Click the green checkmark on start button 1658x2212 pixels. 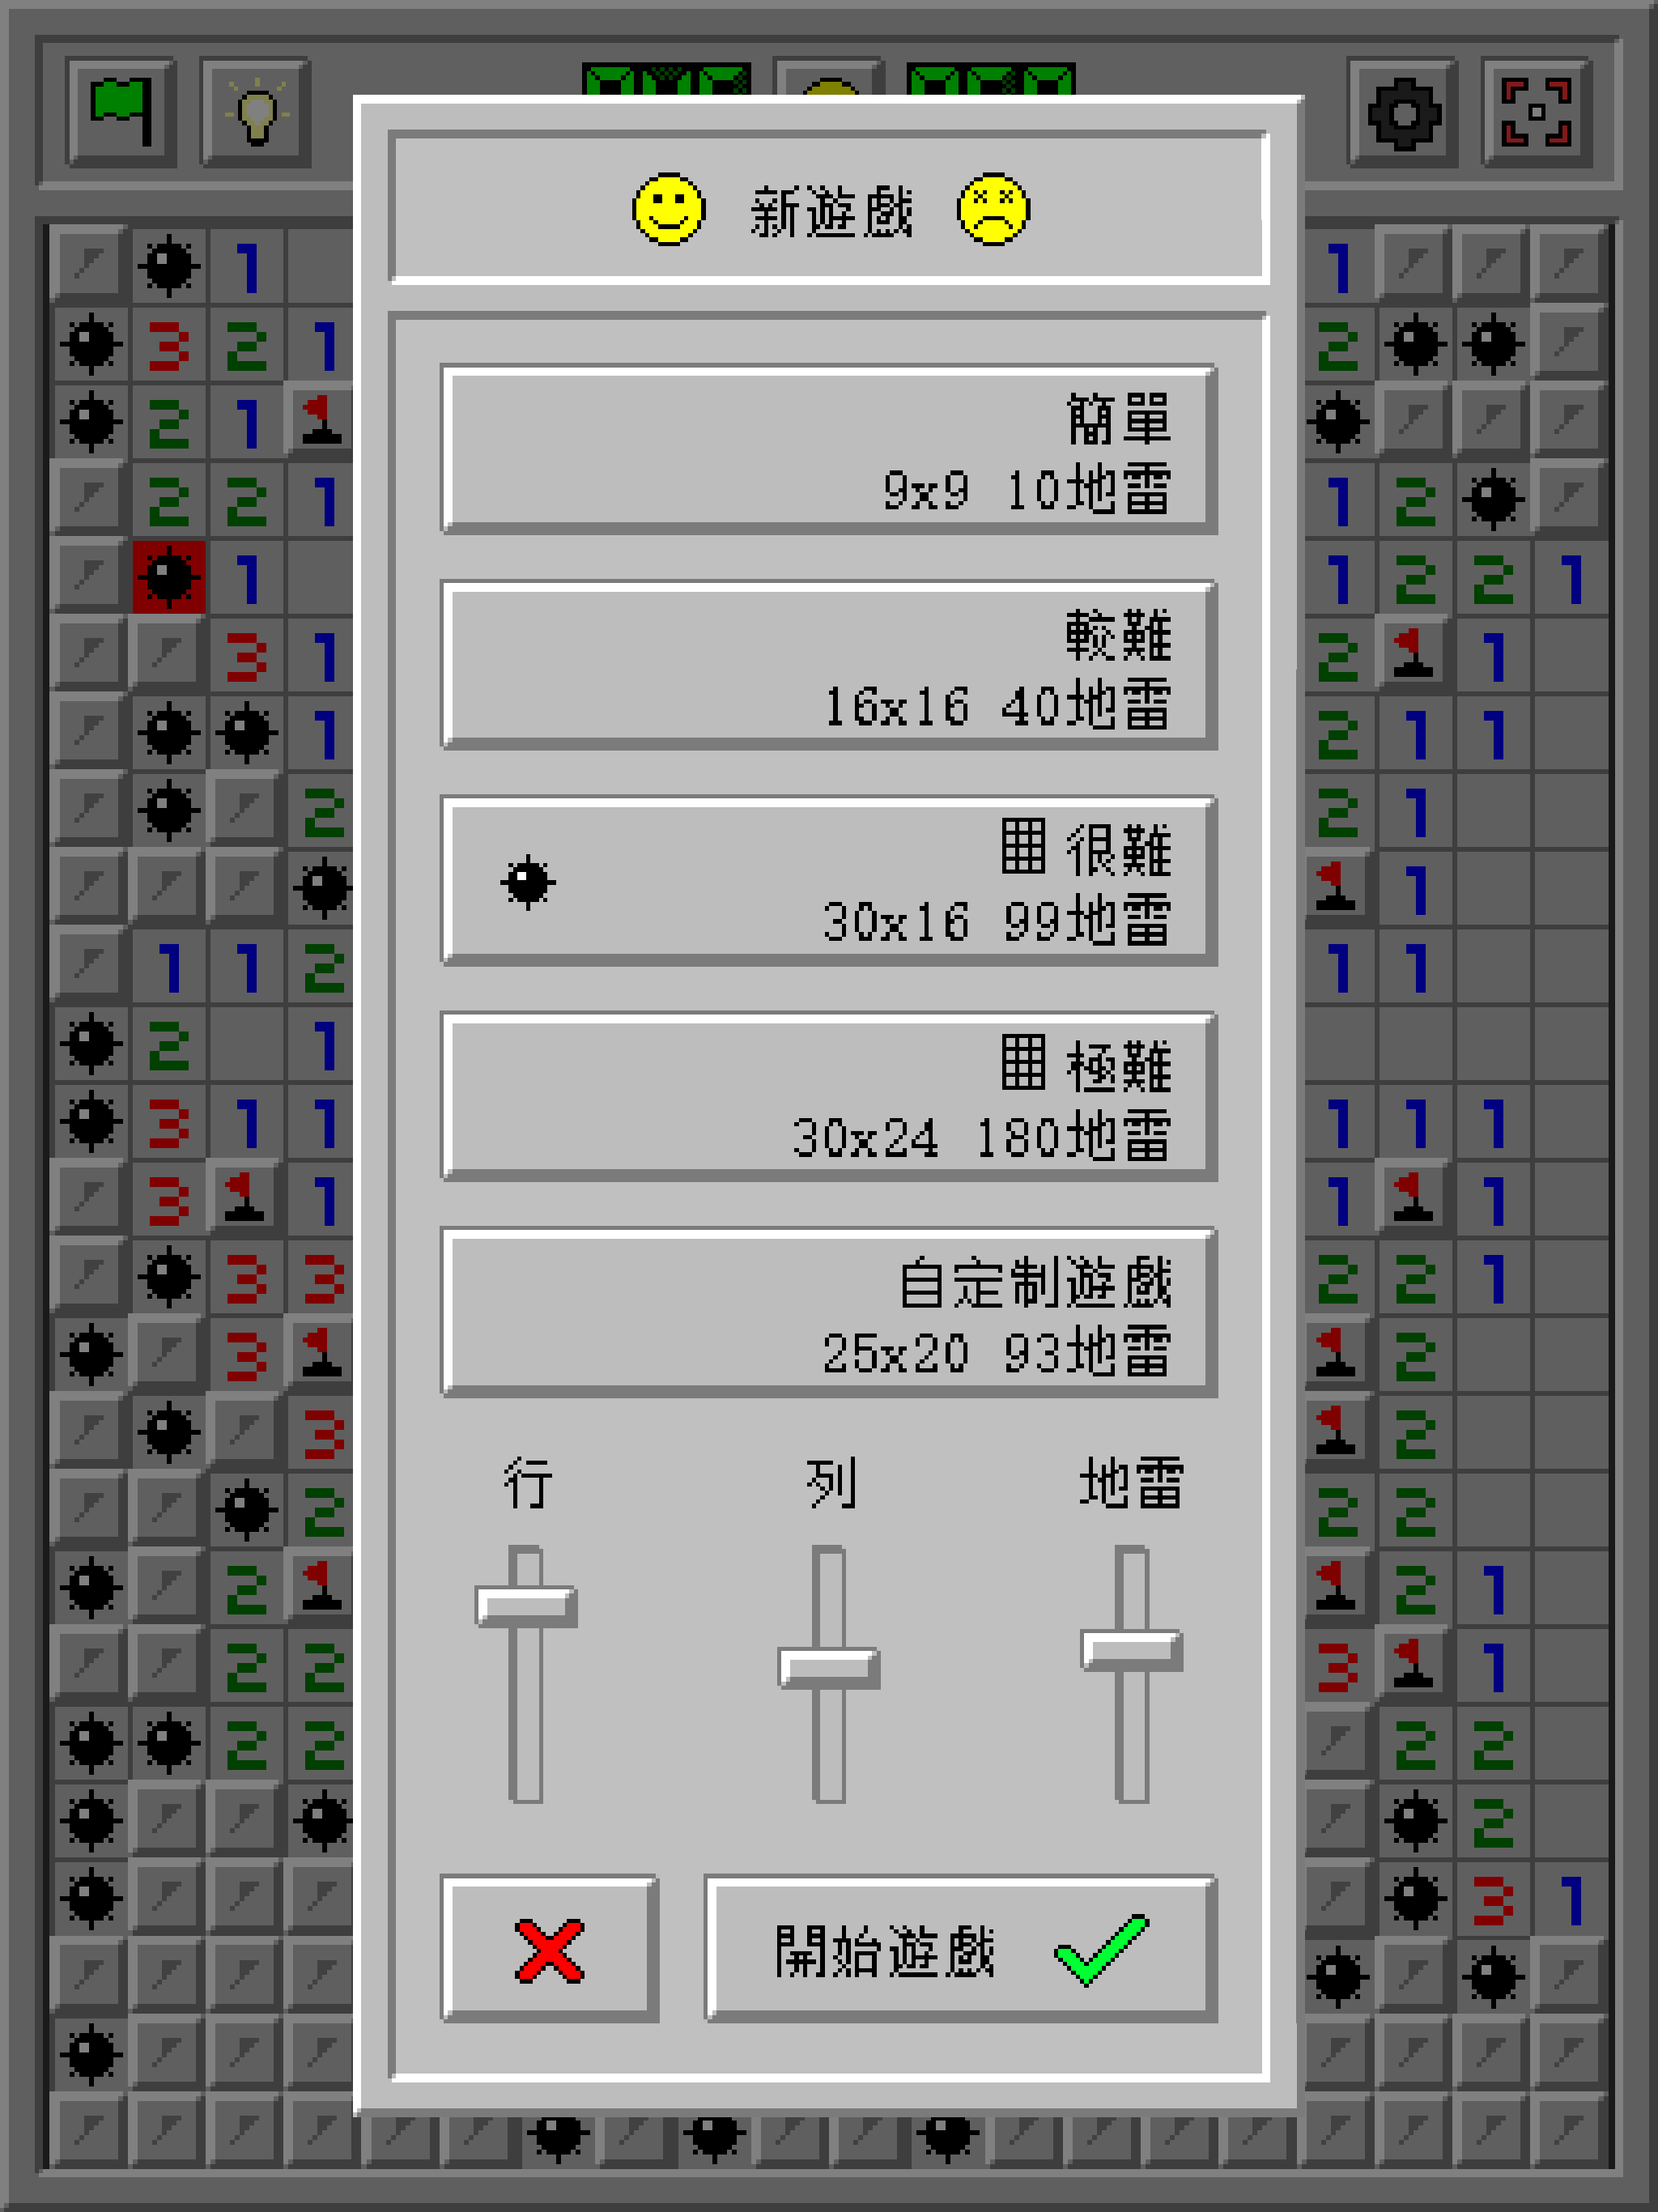1102,1949
